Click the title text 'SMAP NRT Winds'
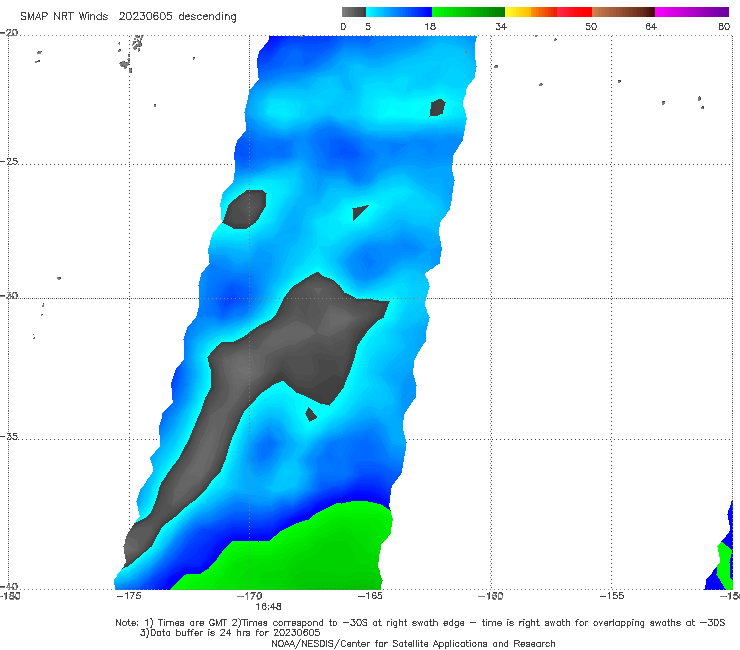This screenshot has height=650, width=740. click(x=64, y=17)
